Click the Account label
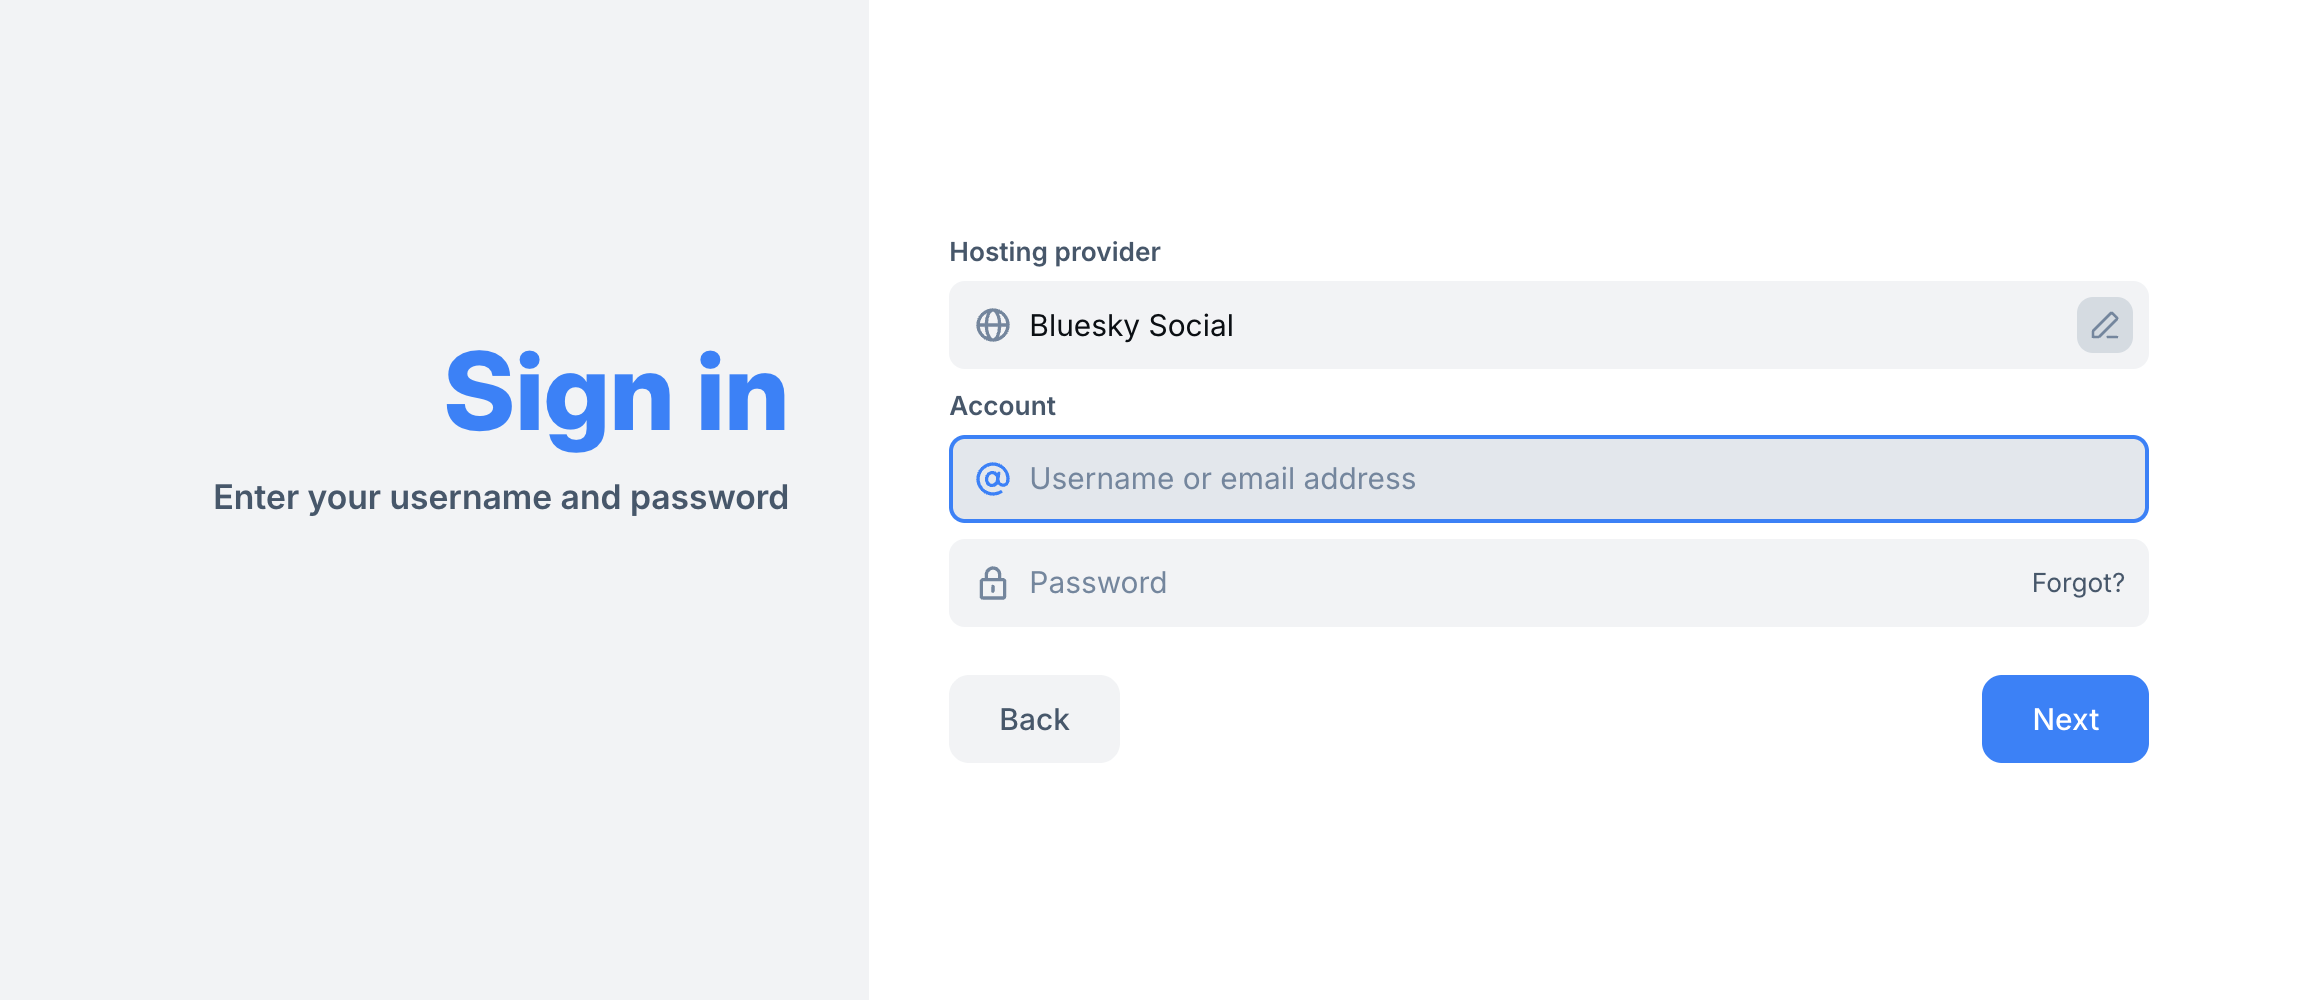The image size is (2322, 1000). point(1002,406)
